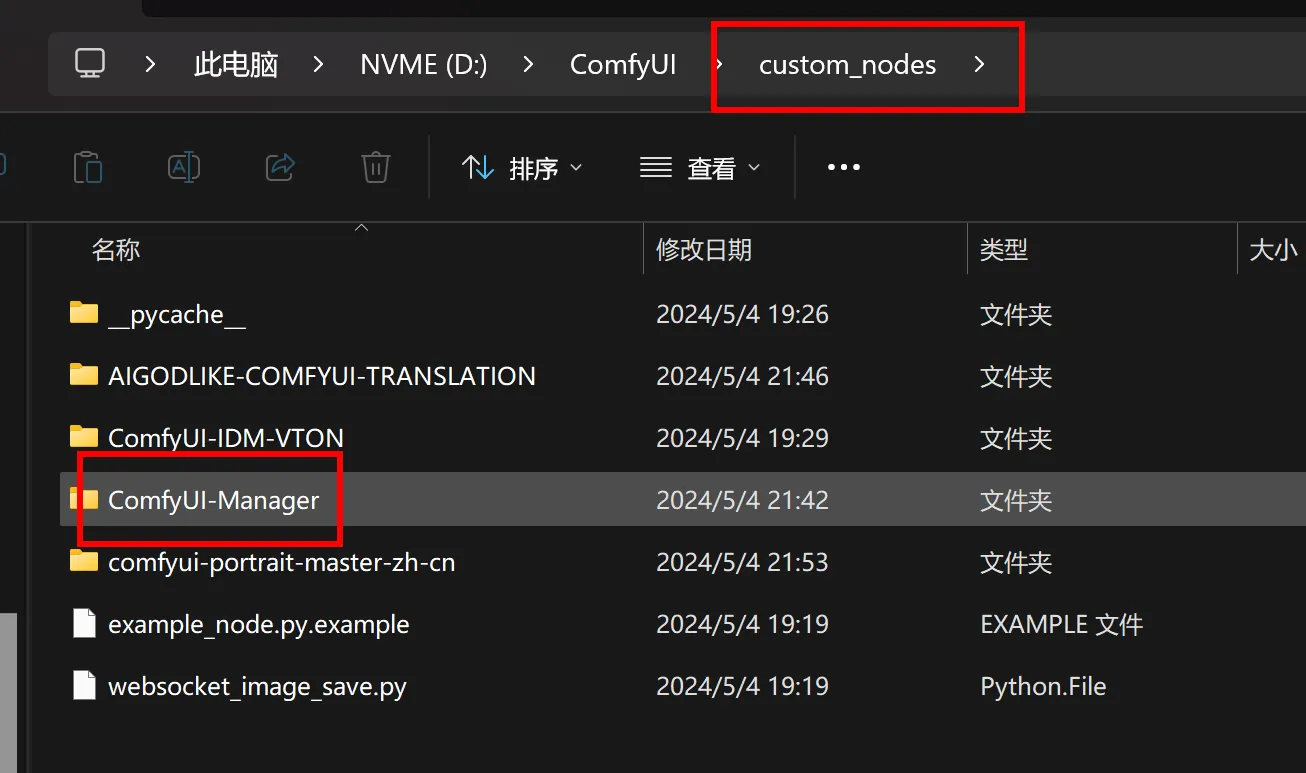The height and width of the screenshot is (773, 1306).
Task: Click the Delete trash can icon
Action: (375, 167)
